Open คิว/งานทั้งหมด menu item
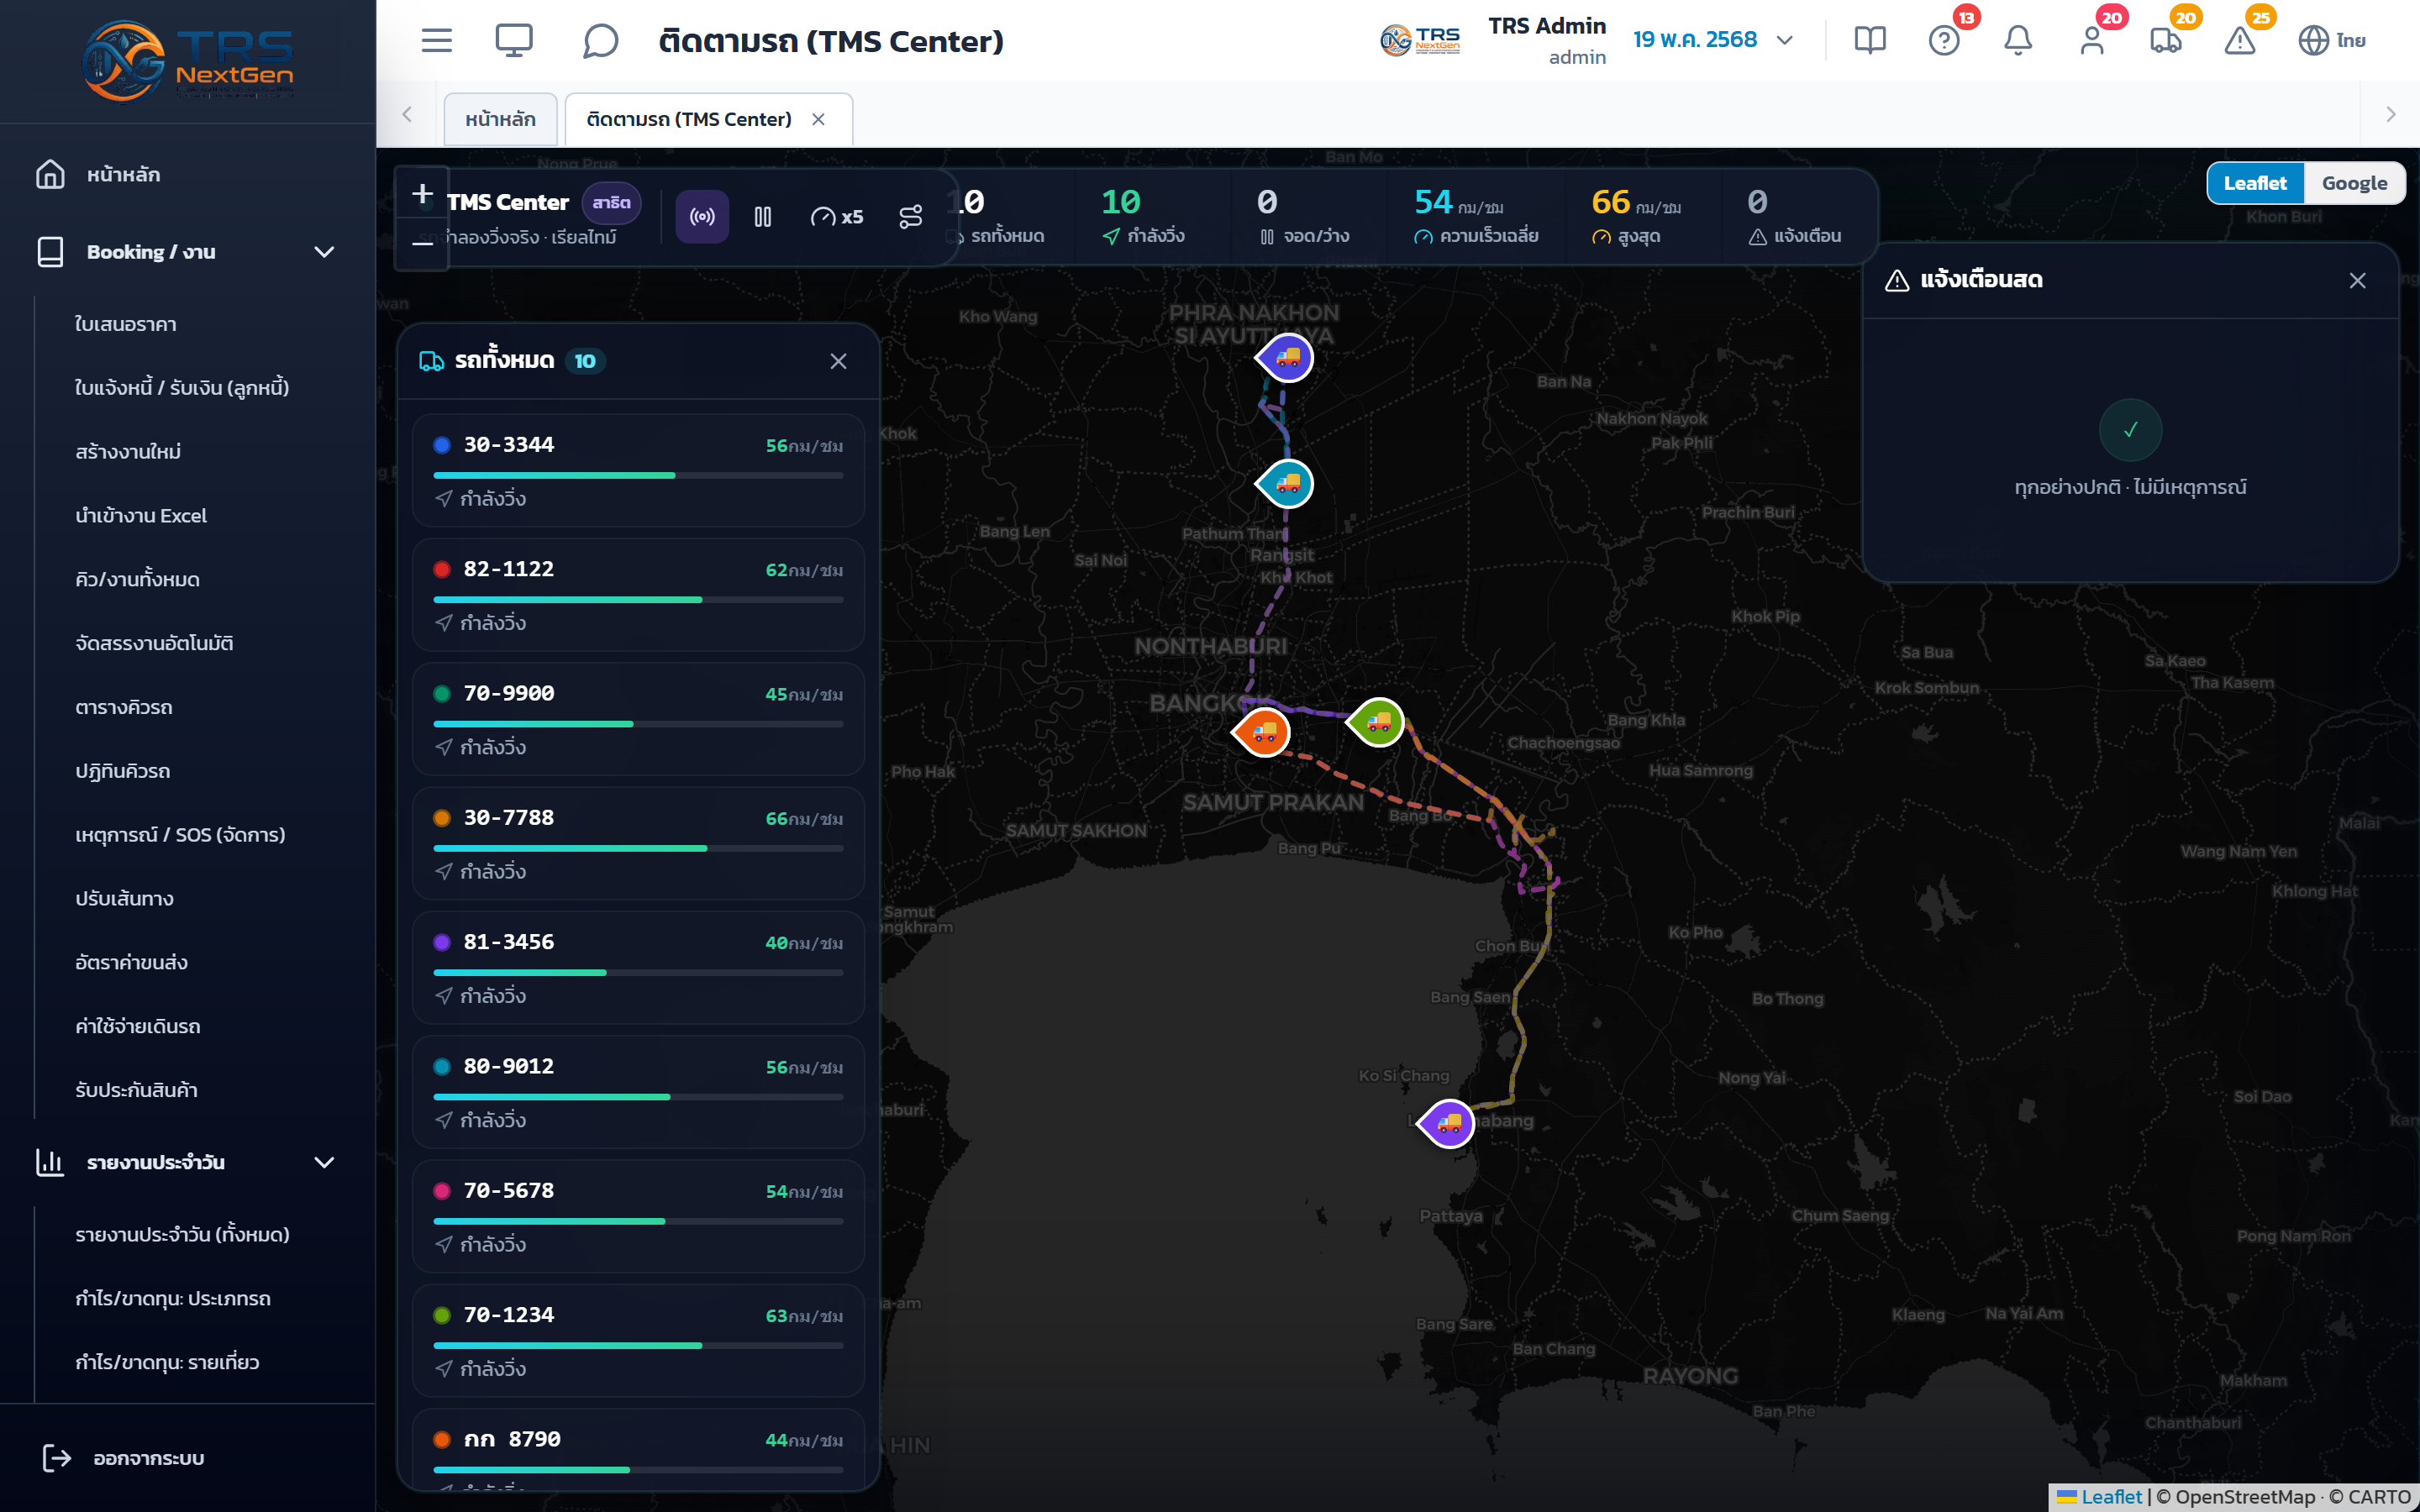 (137, 579)
